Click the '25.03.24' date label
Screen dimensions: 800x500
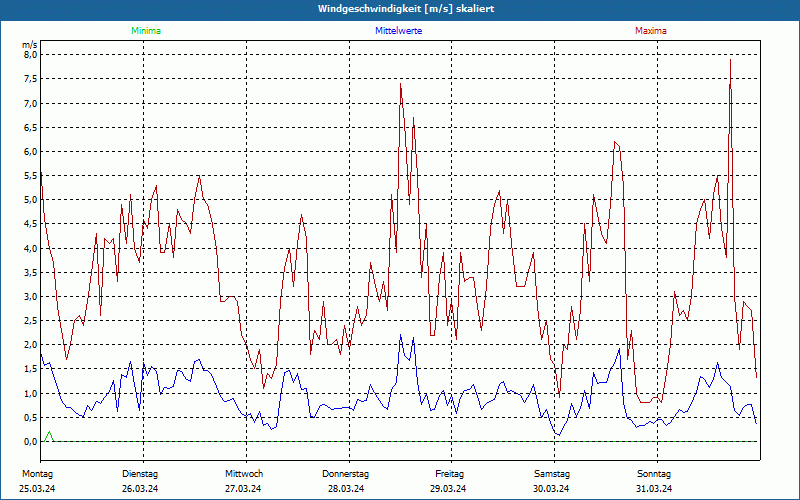coord(37,489)
